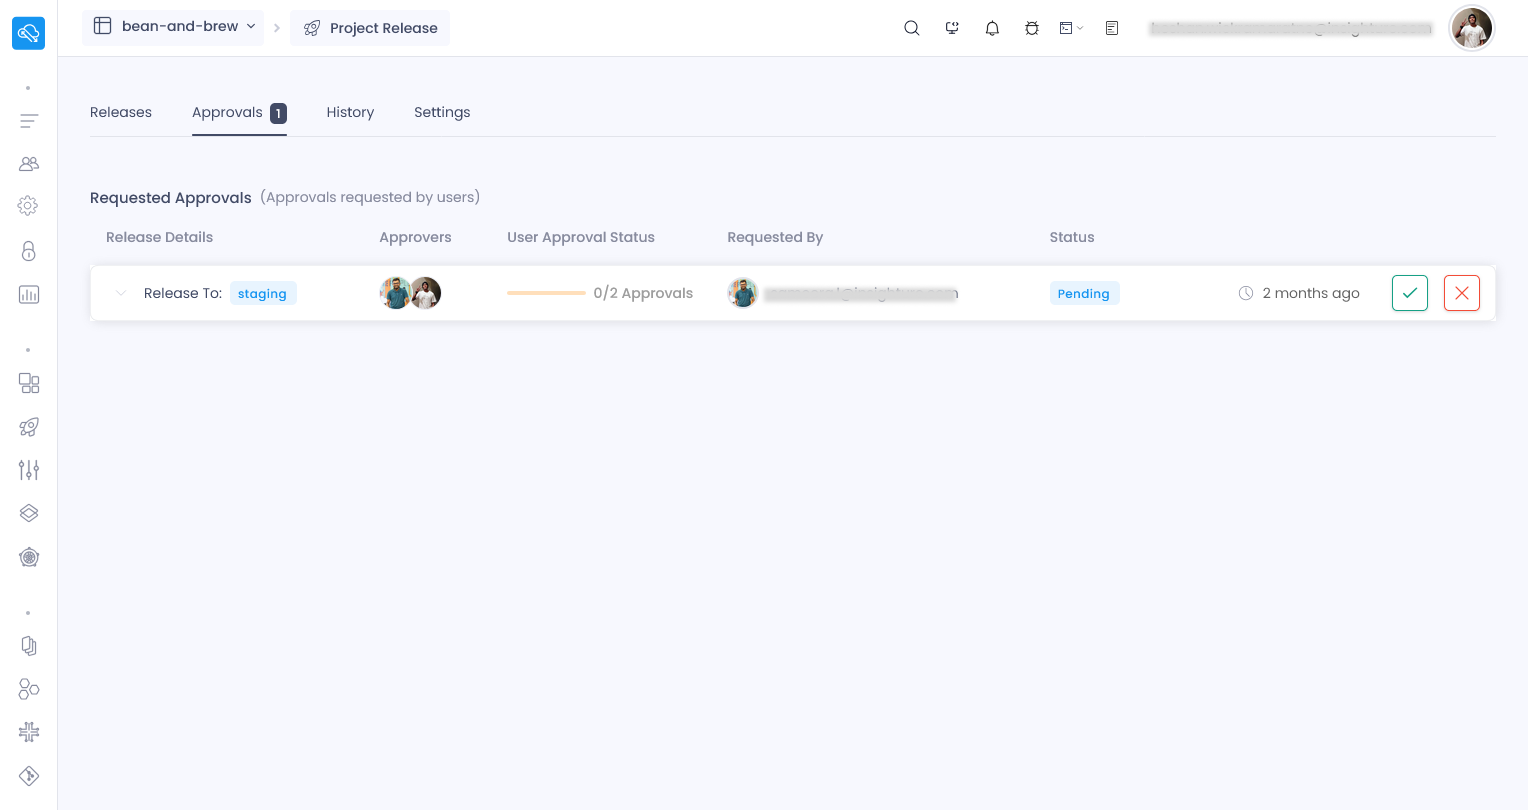This screenshot has width=1528, height=810.
Task: Open the user profile avatar
Action: 1472,28
